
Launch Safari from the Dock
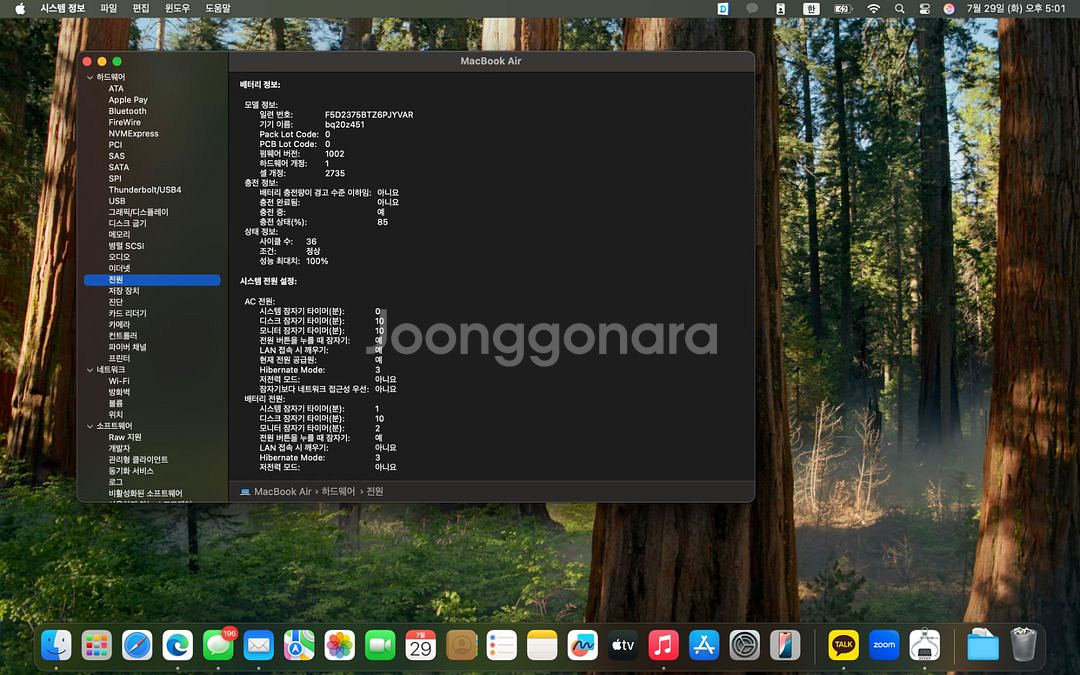click(137, 645)
